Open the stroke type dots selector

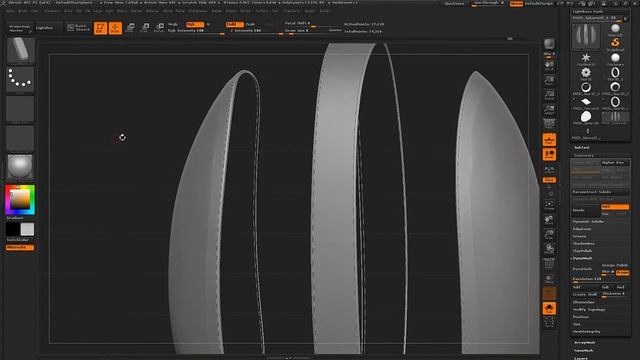click(20, 79)
